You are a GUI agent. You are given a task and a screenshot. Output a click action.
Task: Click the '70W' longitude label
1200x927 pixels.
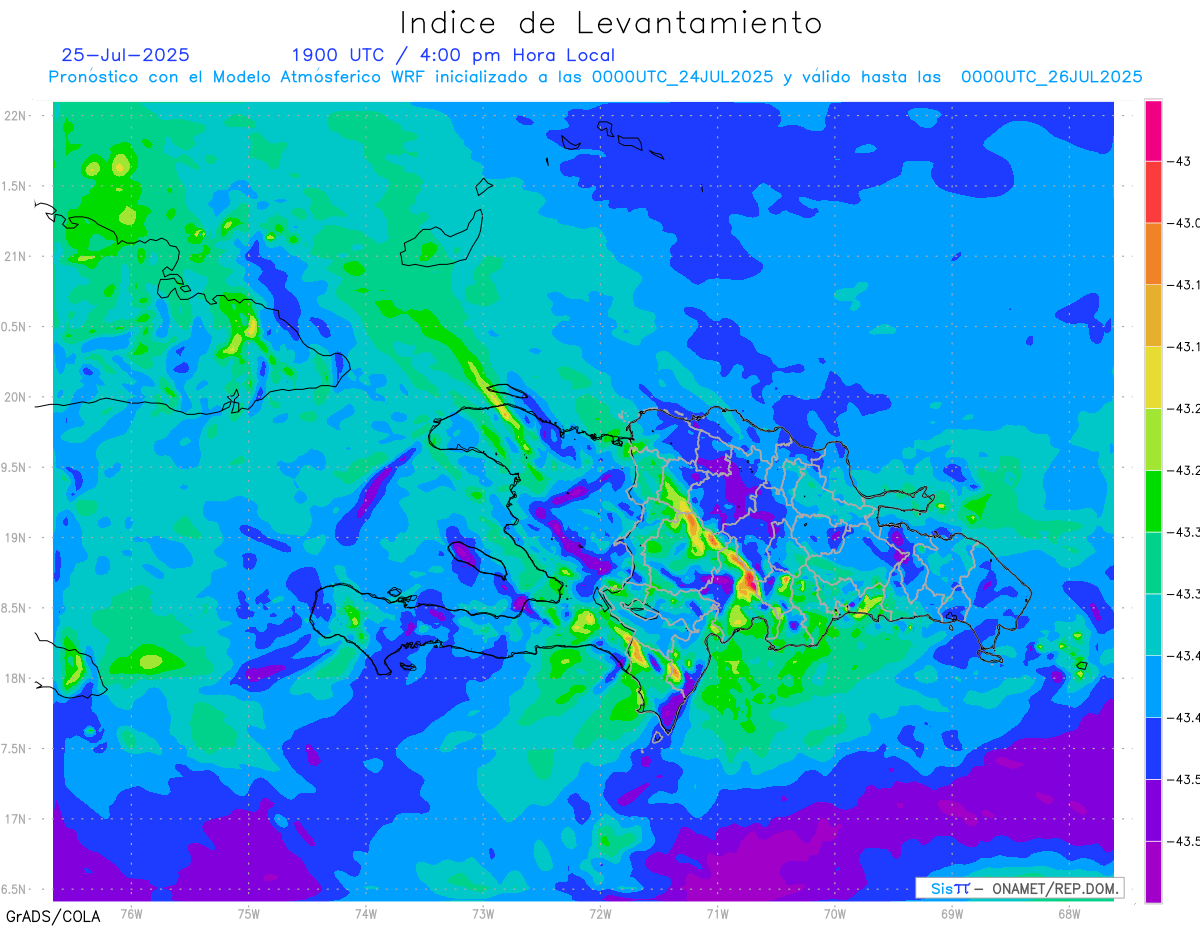tap(835, 913)
